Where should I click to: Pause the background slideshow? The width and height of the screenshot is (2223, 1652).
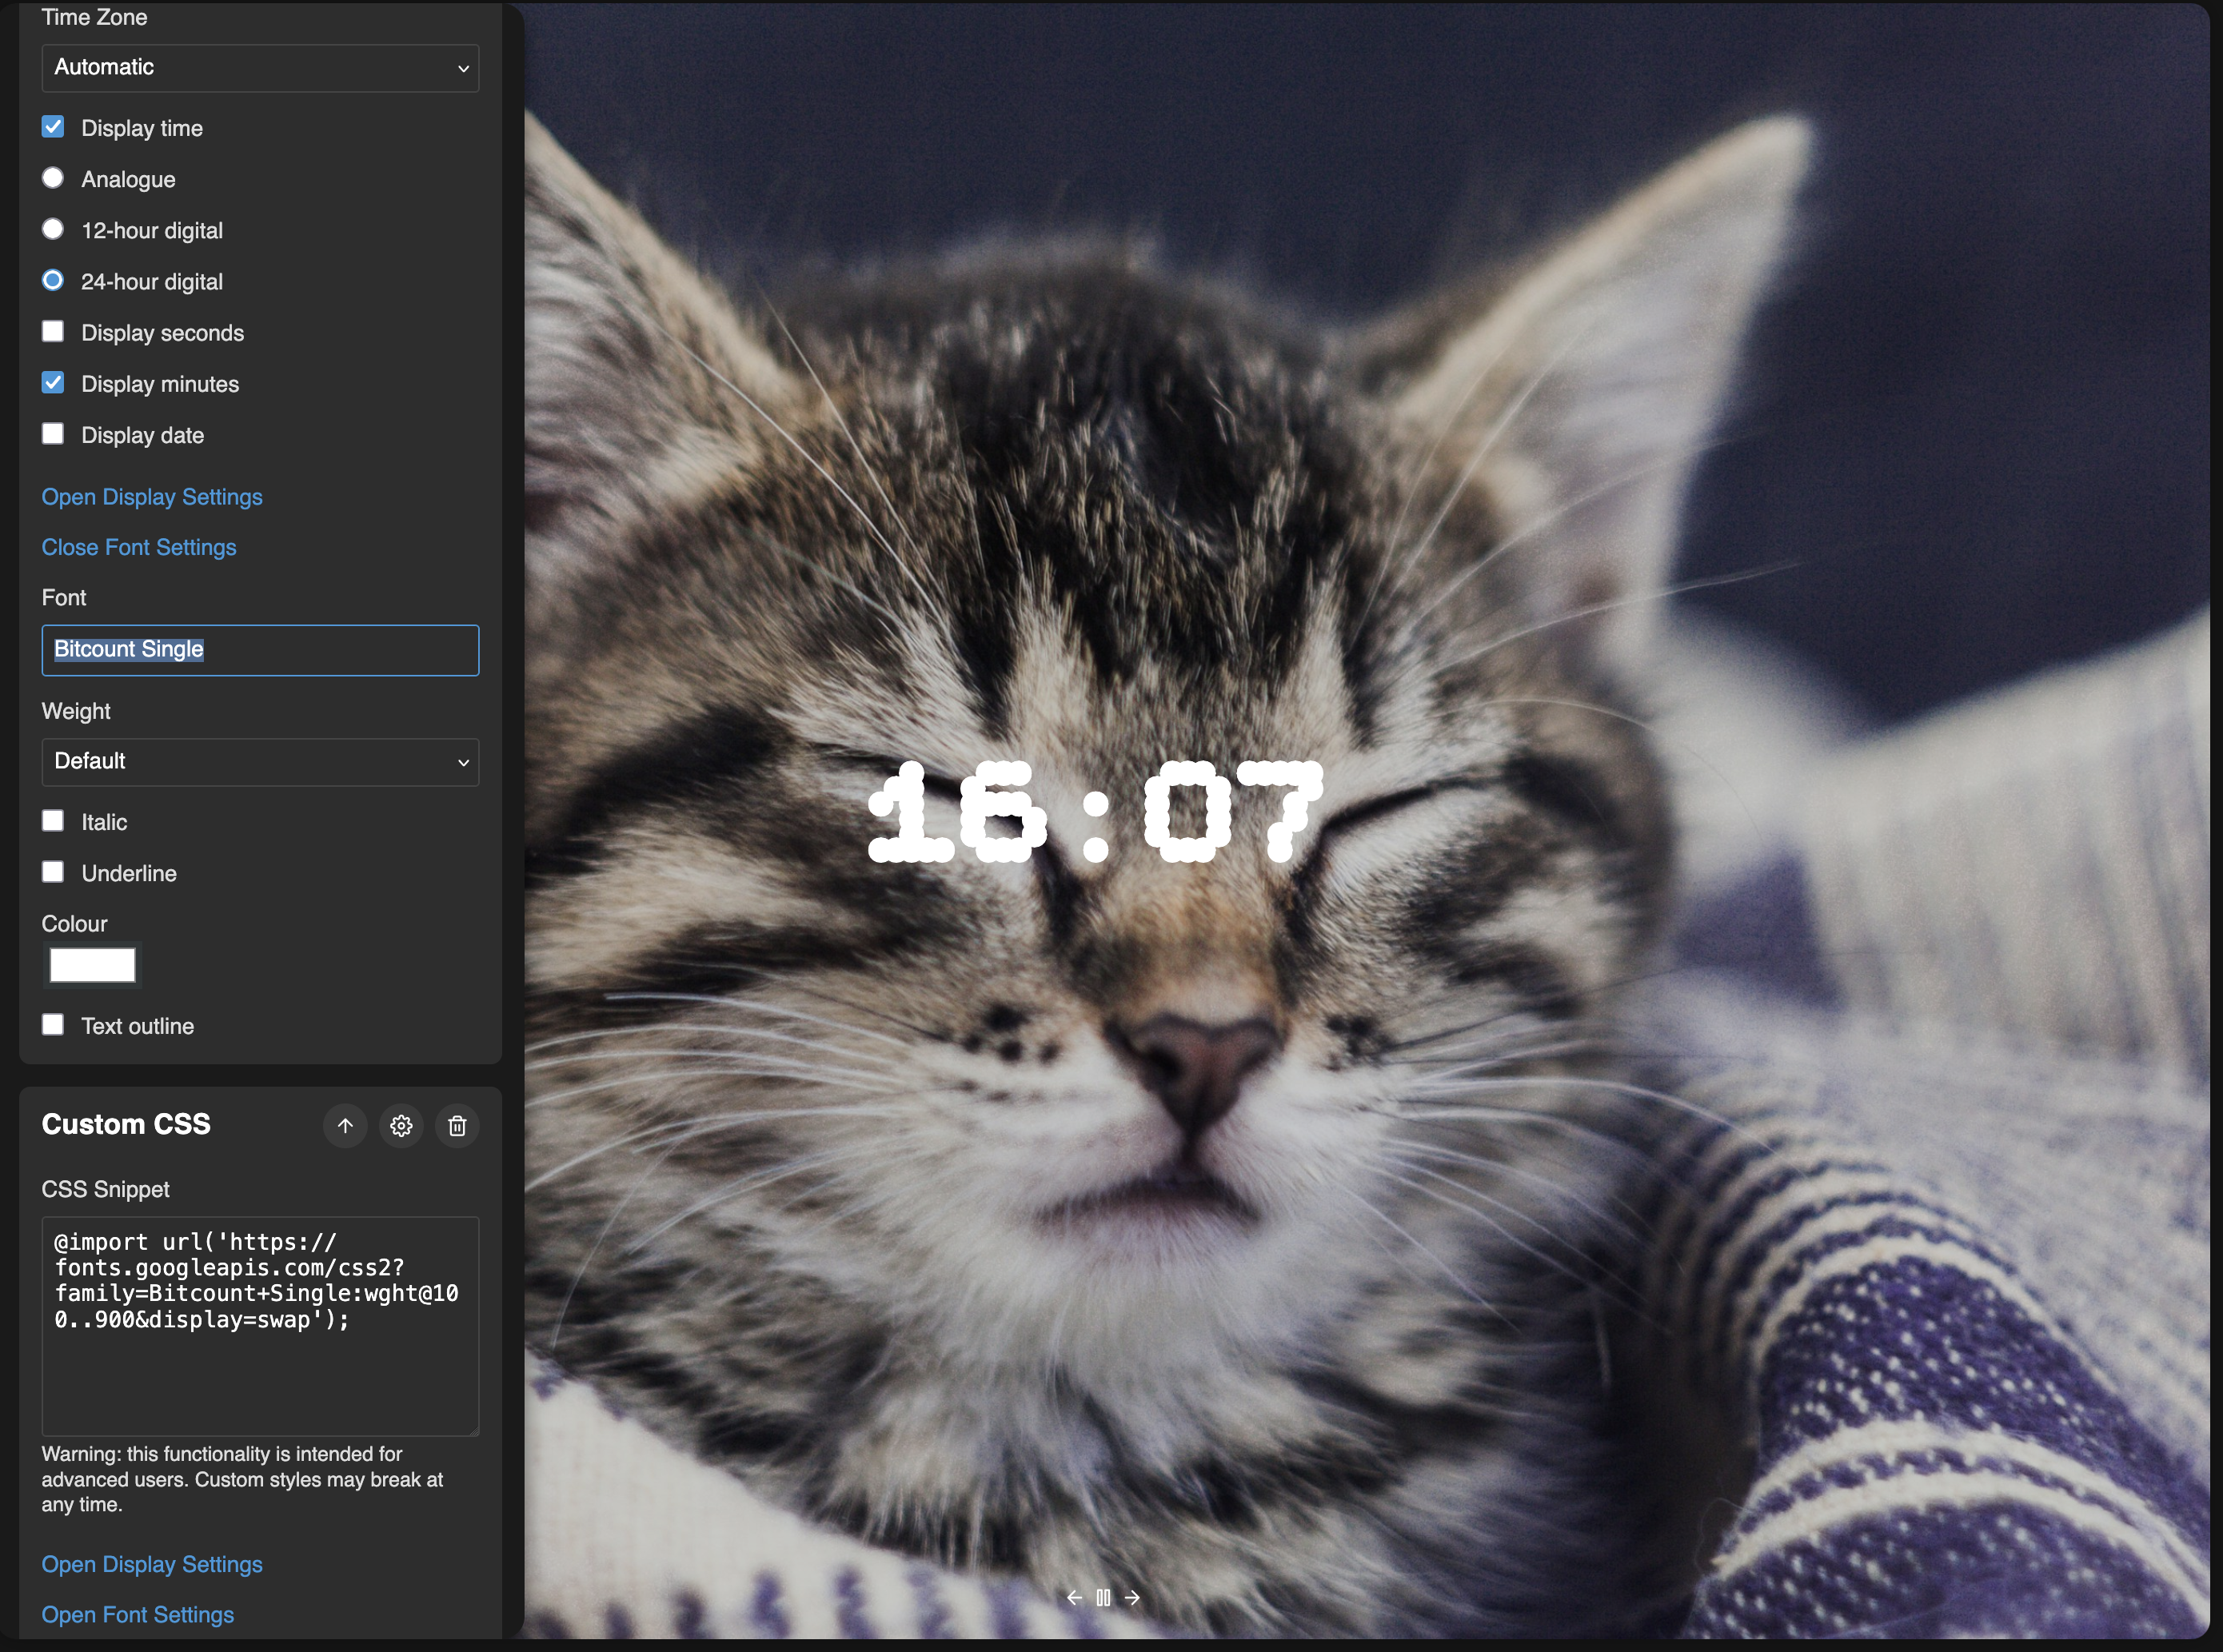[x=1103, y=1598]
